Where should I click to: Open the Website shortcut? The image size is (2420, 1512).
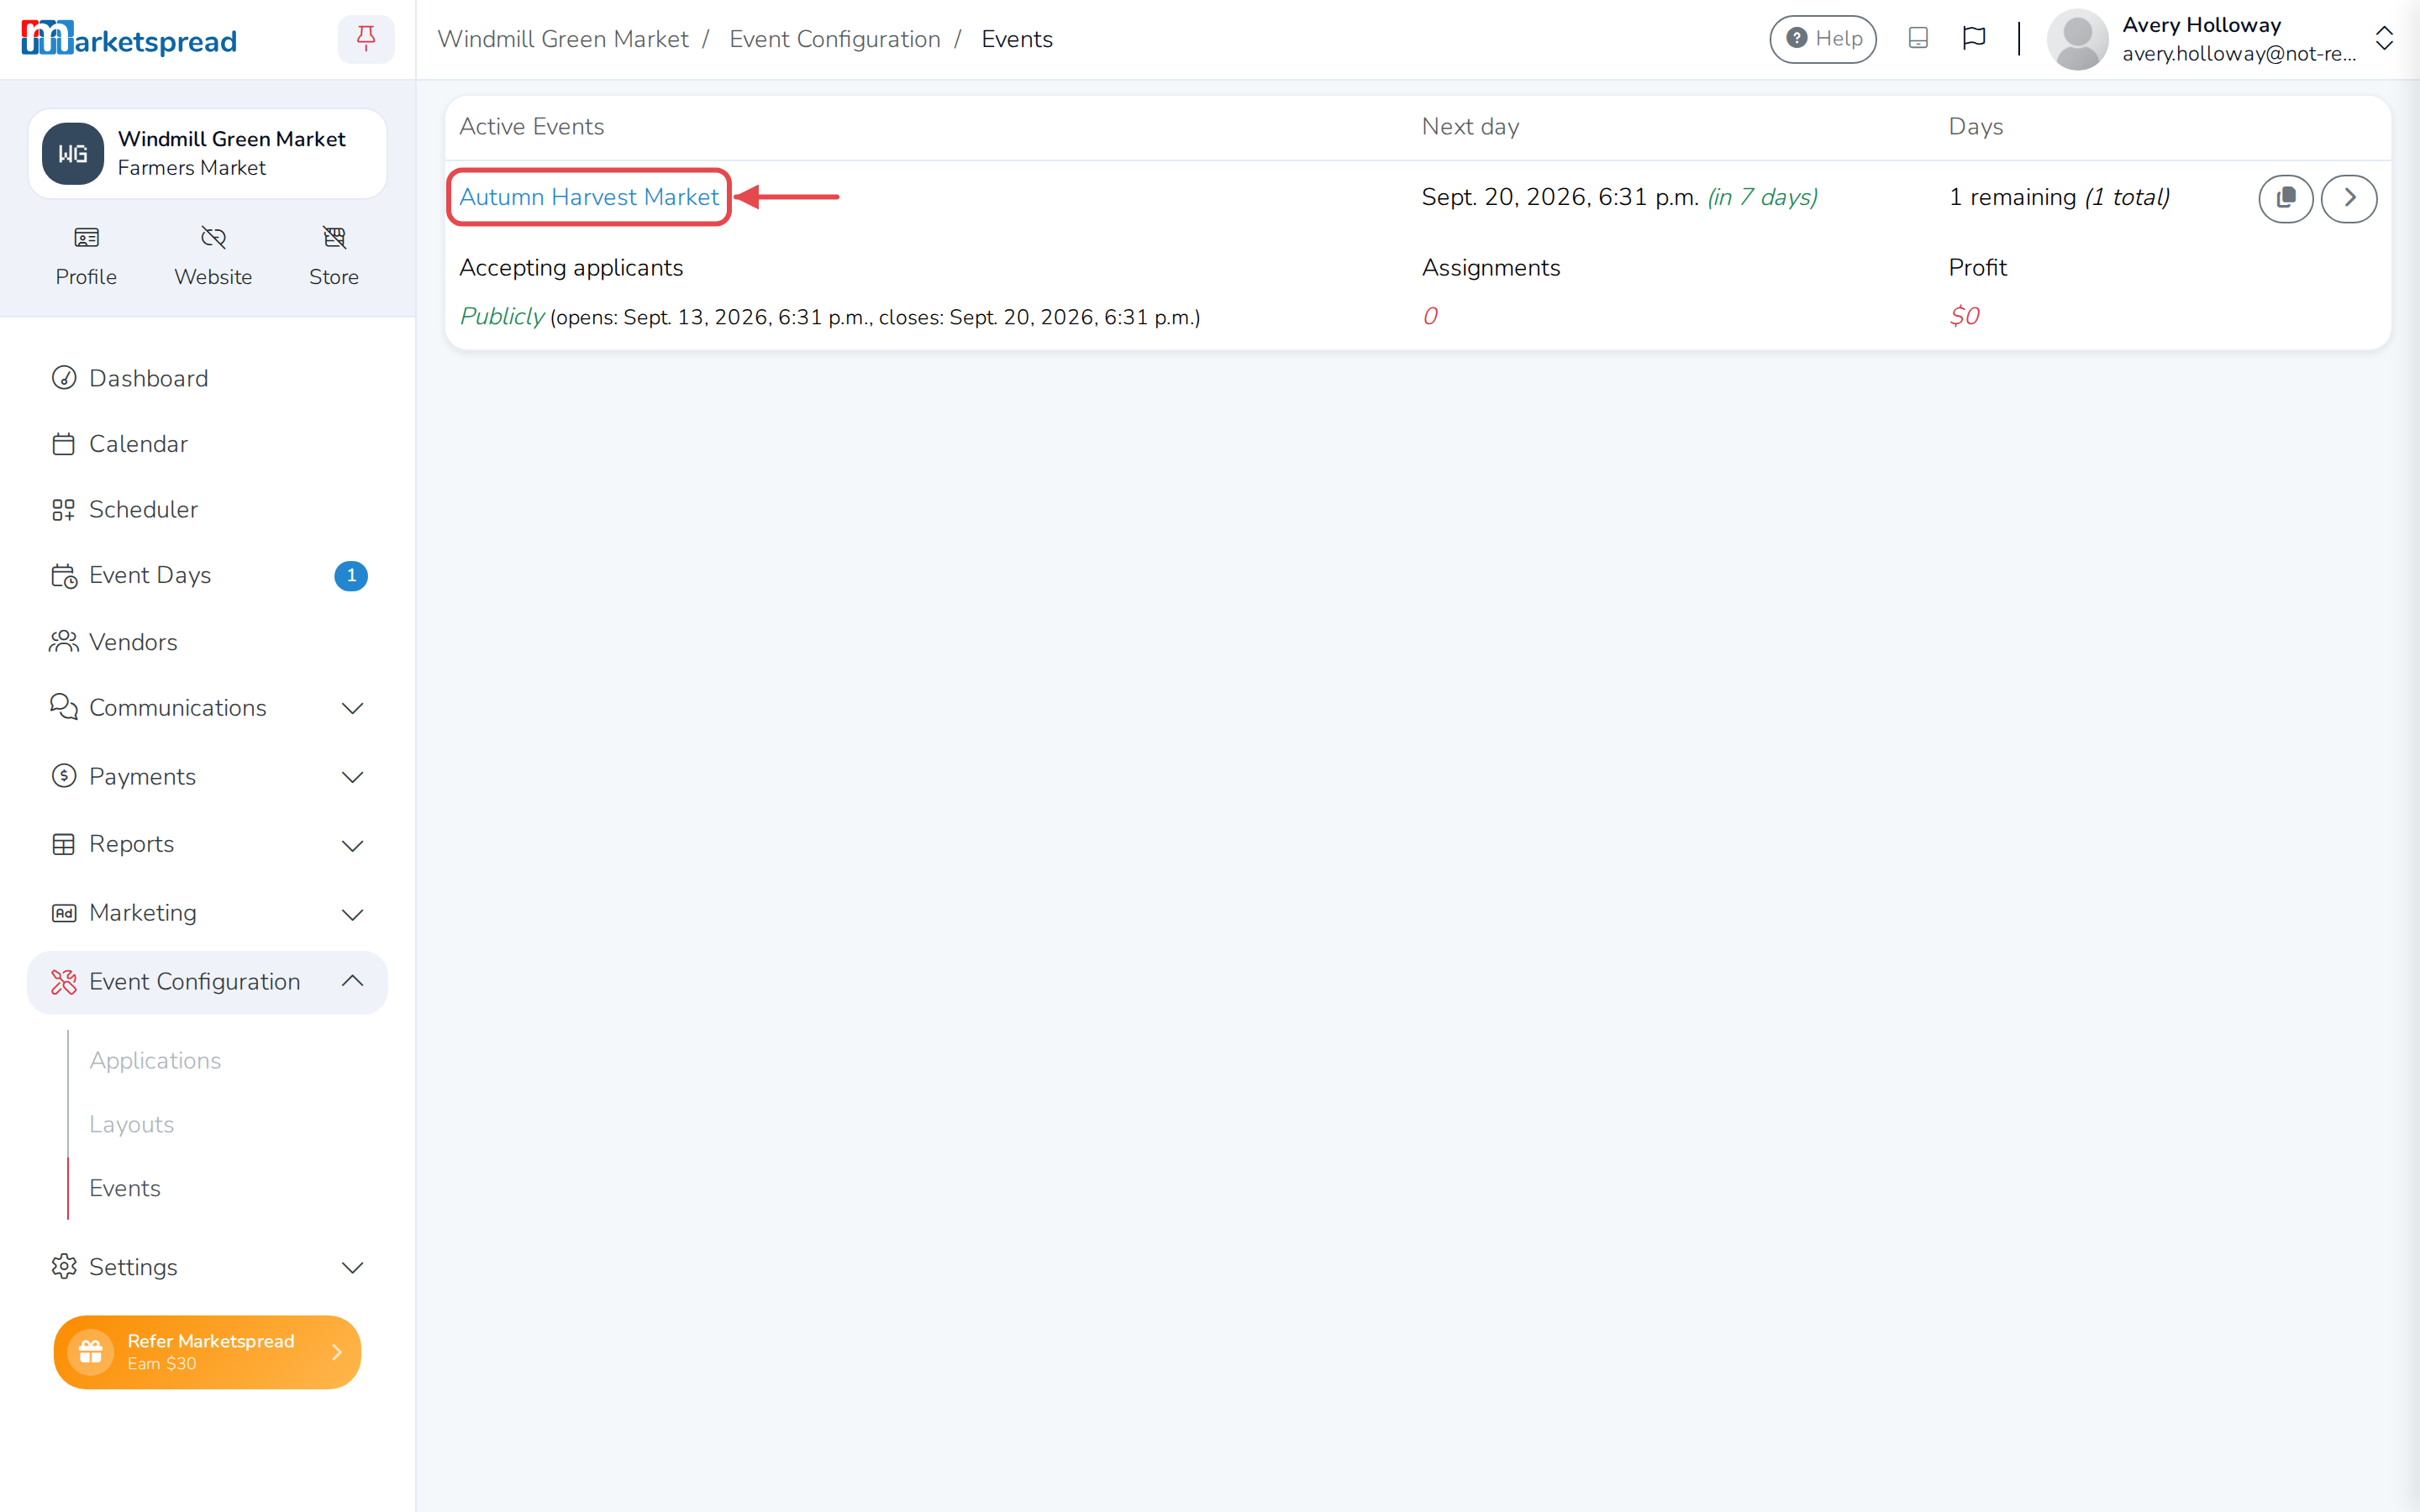(x=213, y=256)
